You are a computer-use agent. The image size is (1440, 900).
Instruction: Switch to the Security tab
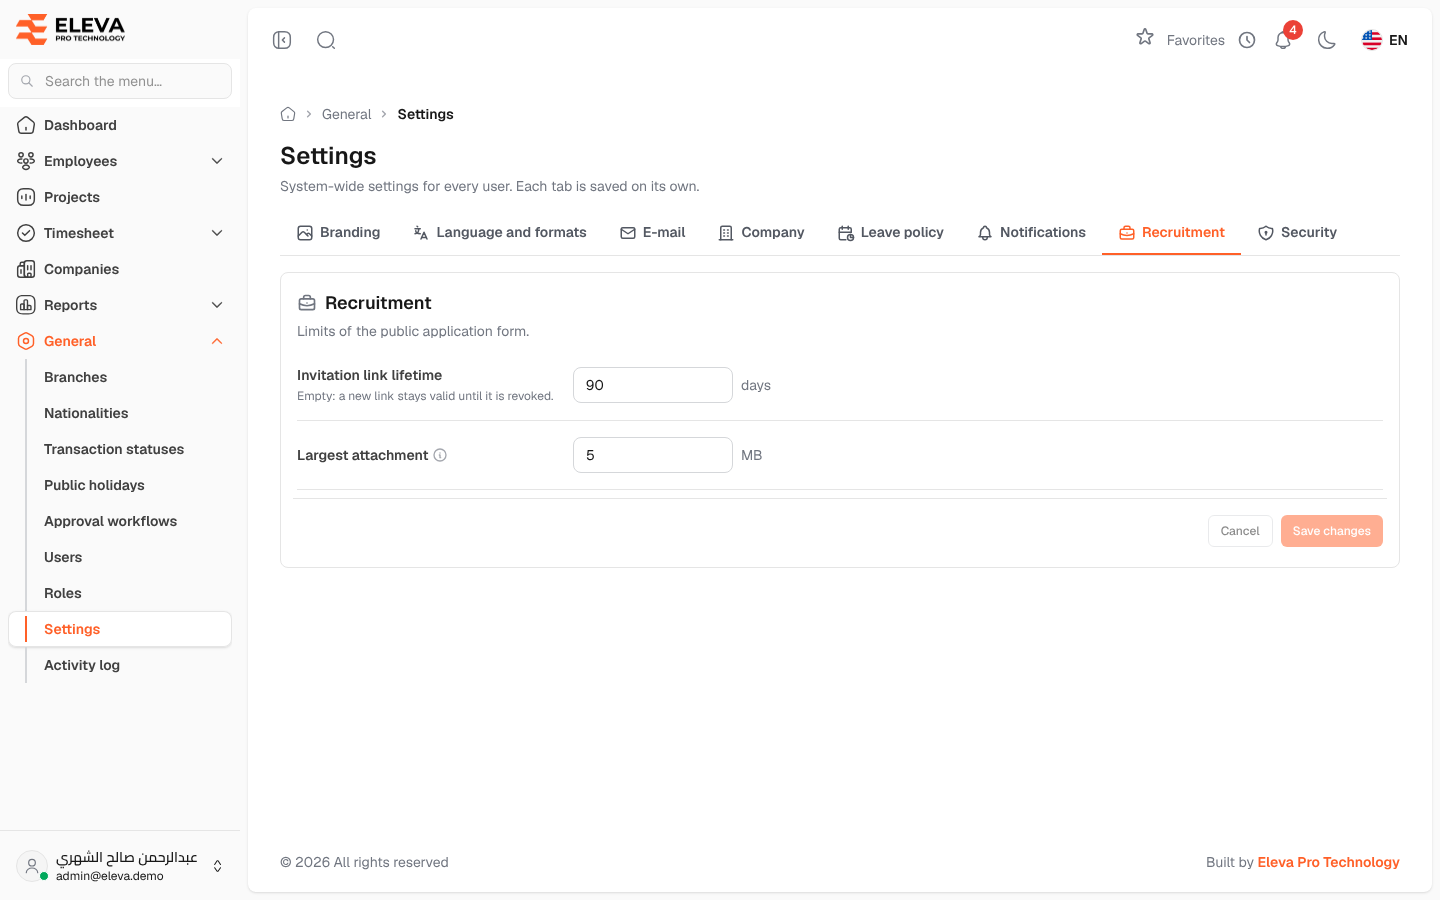click(1297, 233)
